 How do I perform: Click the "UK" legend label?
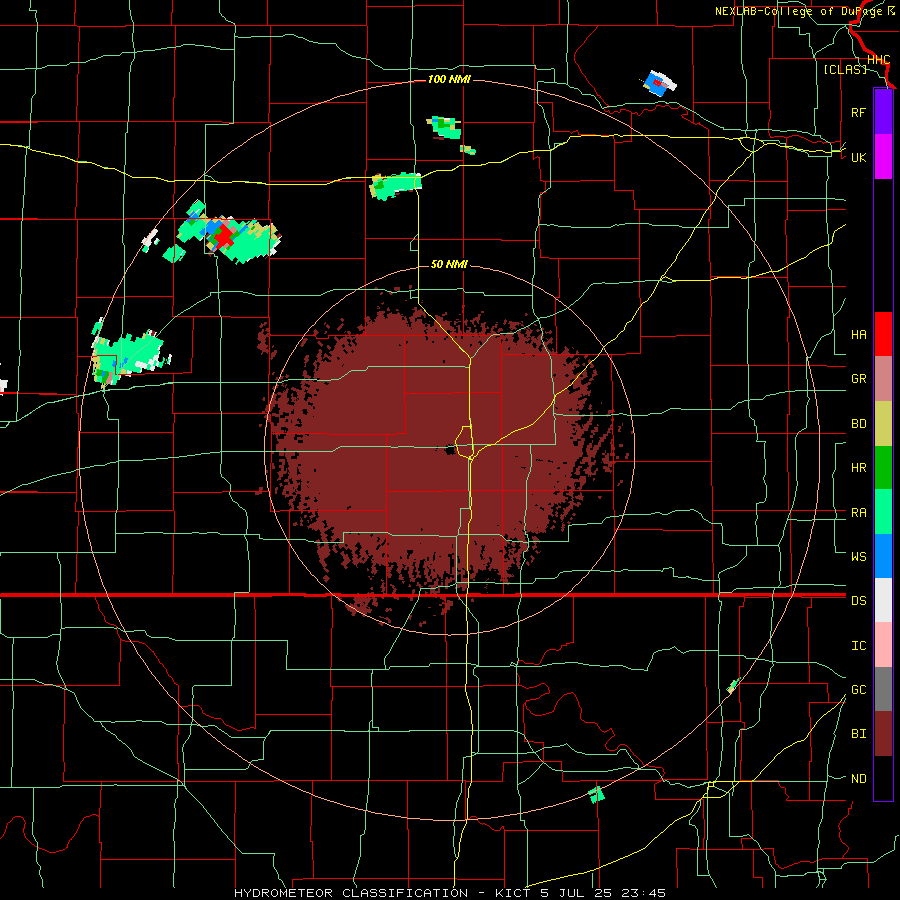tap(858, 157)
